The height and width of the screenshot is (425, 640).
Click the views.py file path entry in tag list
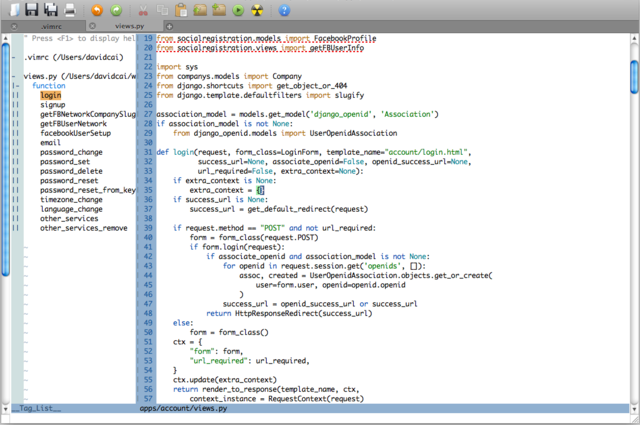(x=80, y=76)
